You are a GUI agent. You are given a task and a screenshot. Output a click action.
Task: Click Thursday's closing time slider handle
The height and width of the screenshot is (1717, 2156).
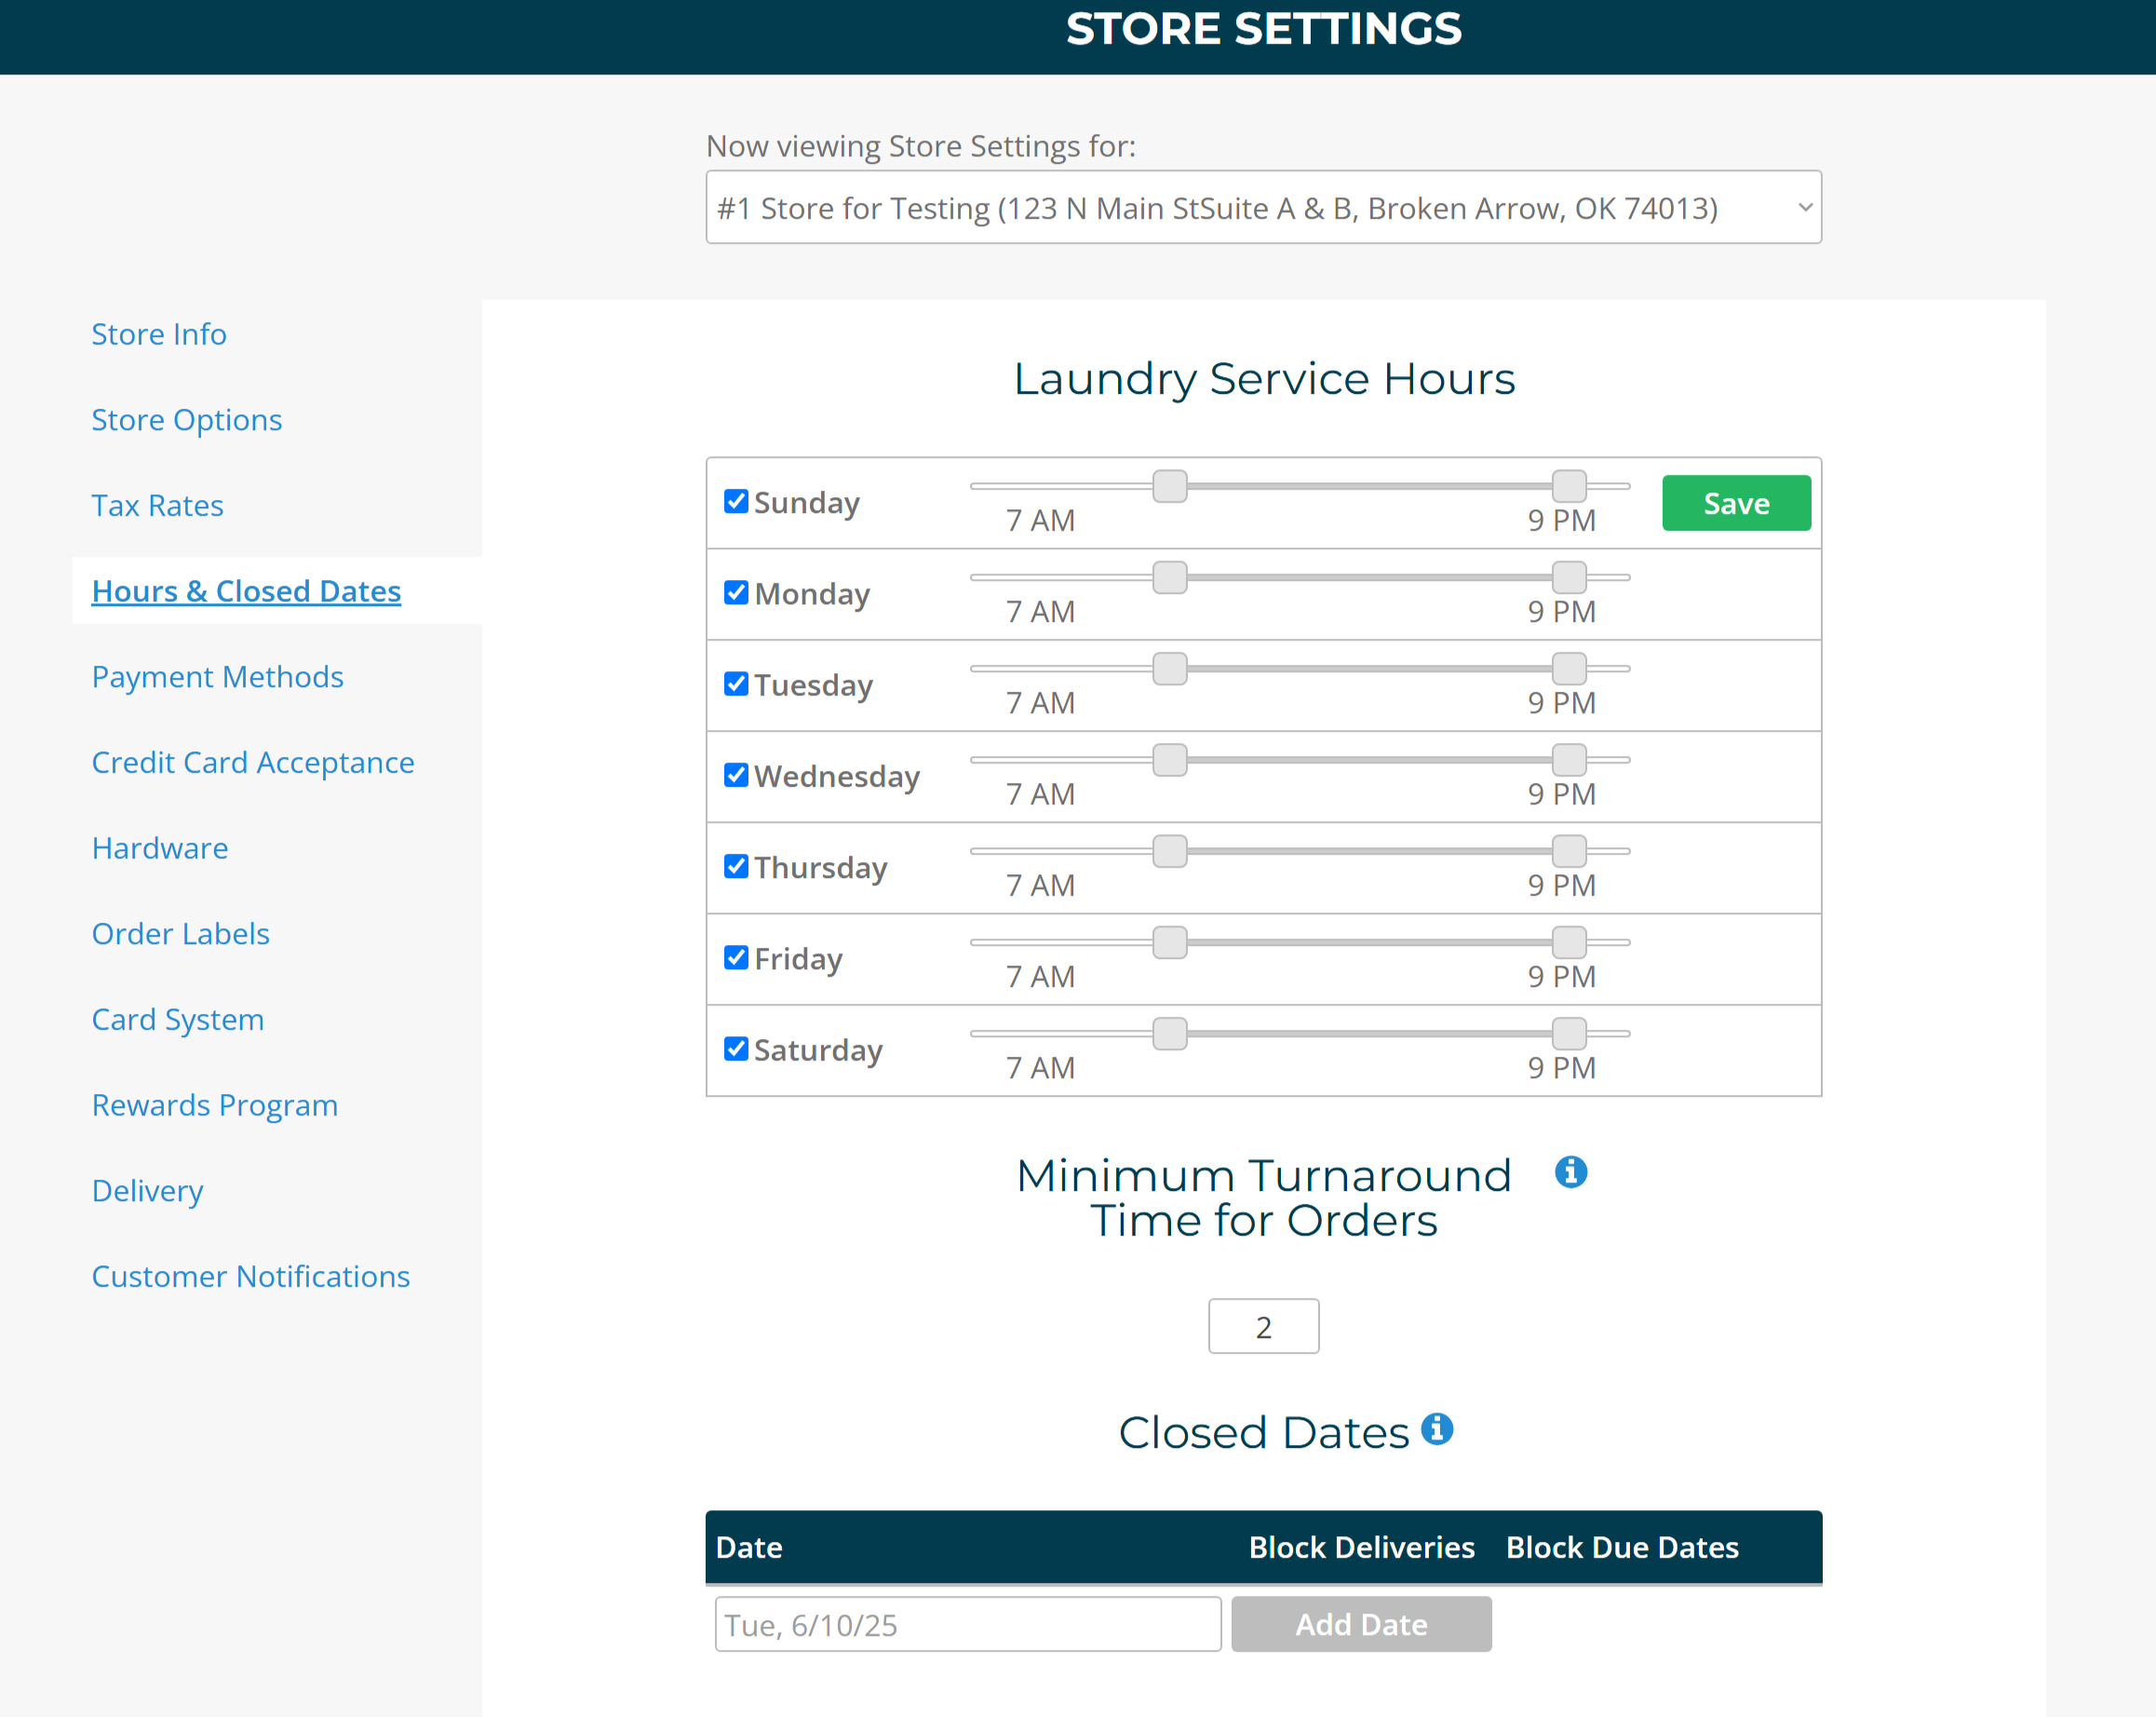click(1569, 851)
